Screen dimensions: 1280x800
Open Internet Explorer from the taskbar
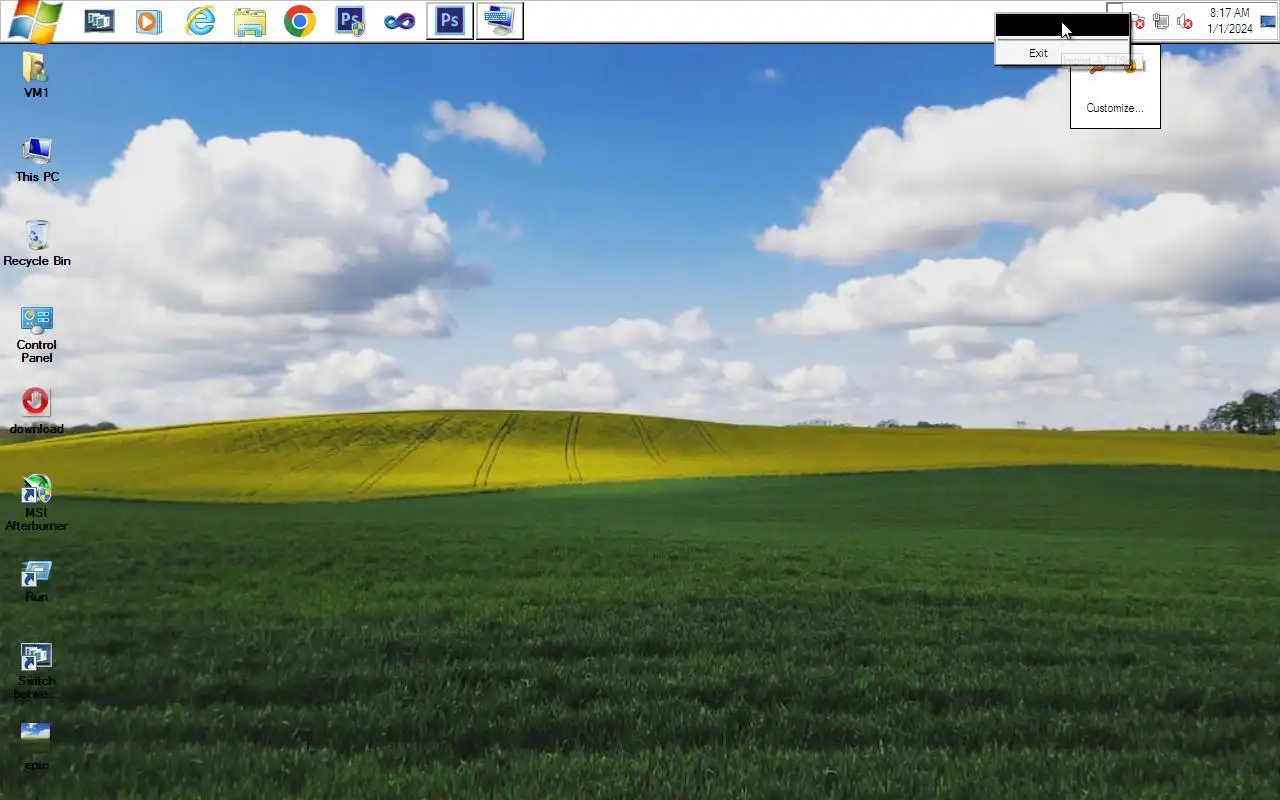point(200,20)
